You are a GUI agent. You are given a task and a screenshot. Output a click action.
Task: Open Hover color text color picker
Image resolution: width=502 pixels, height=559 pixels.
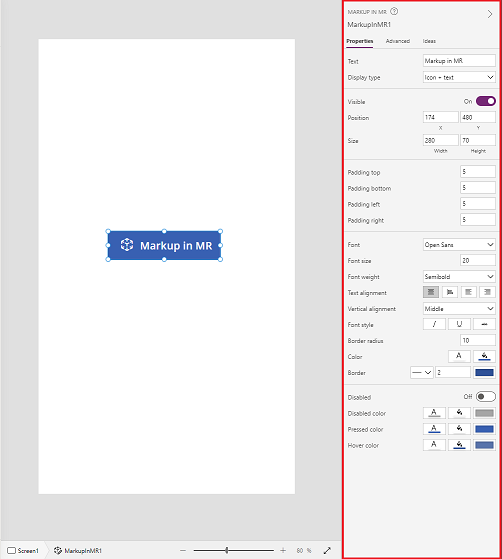[x=434, y=445]
